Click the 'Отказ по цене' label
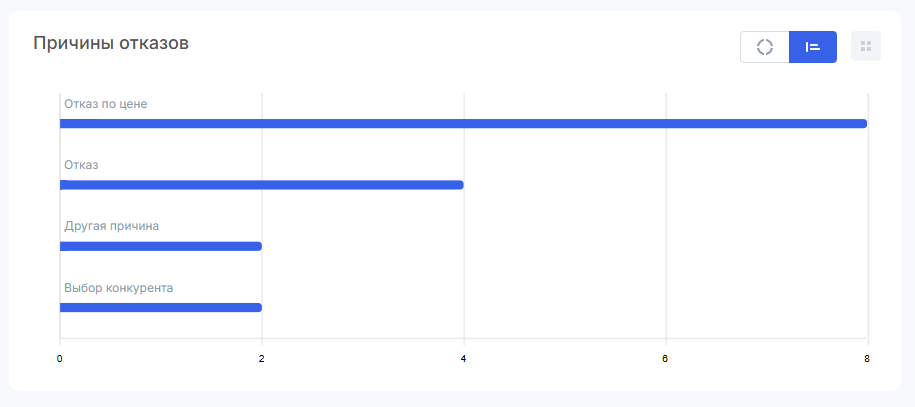This screenshot has width=915, height=407. (x=106, y=104)
